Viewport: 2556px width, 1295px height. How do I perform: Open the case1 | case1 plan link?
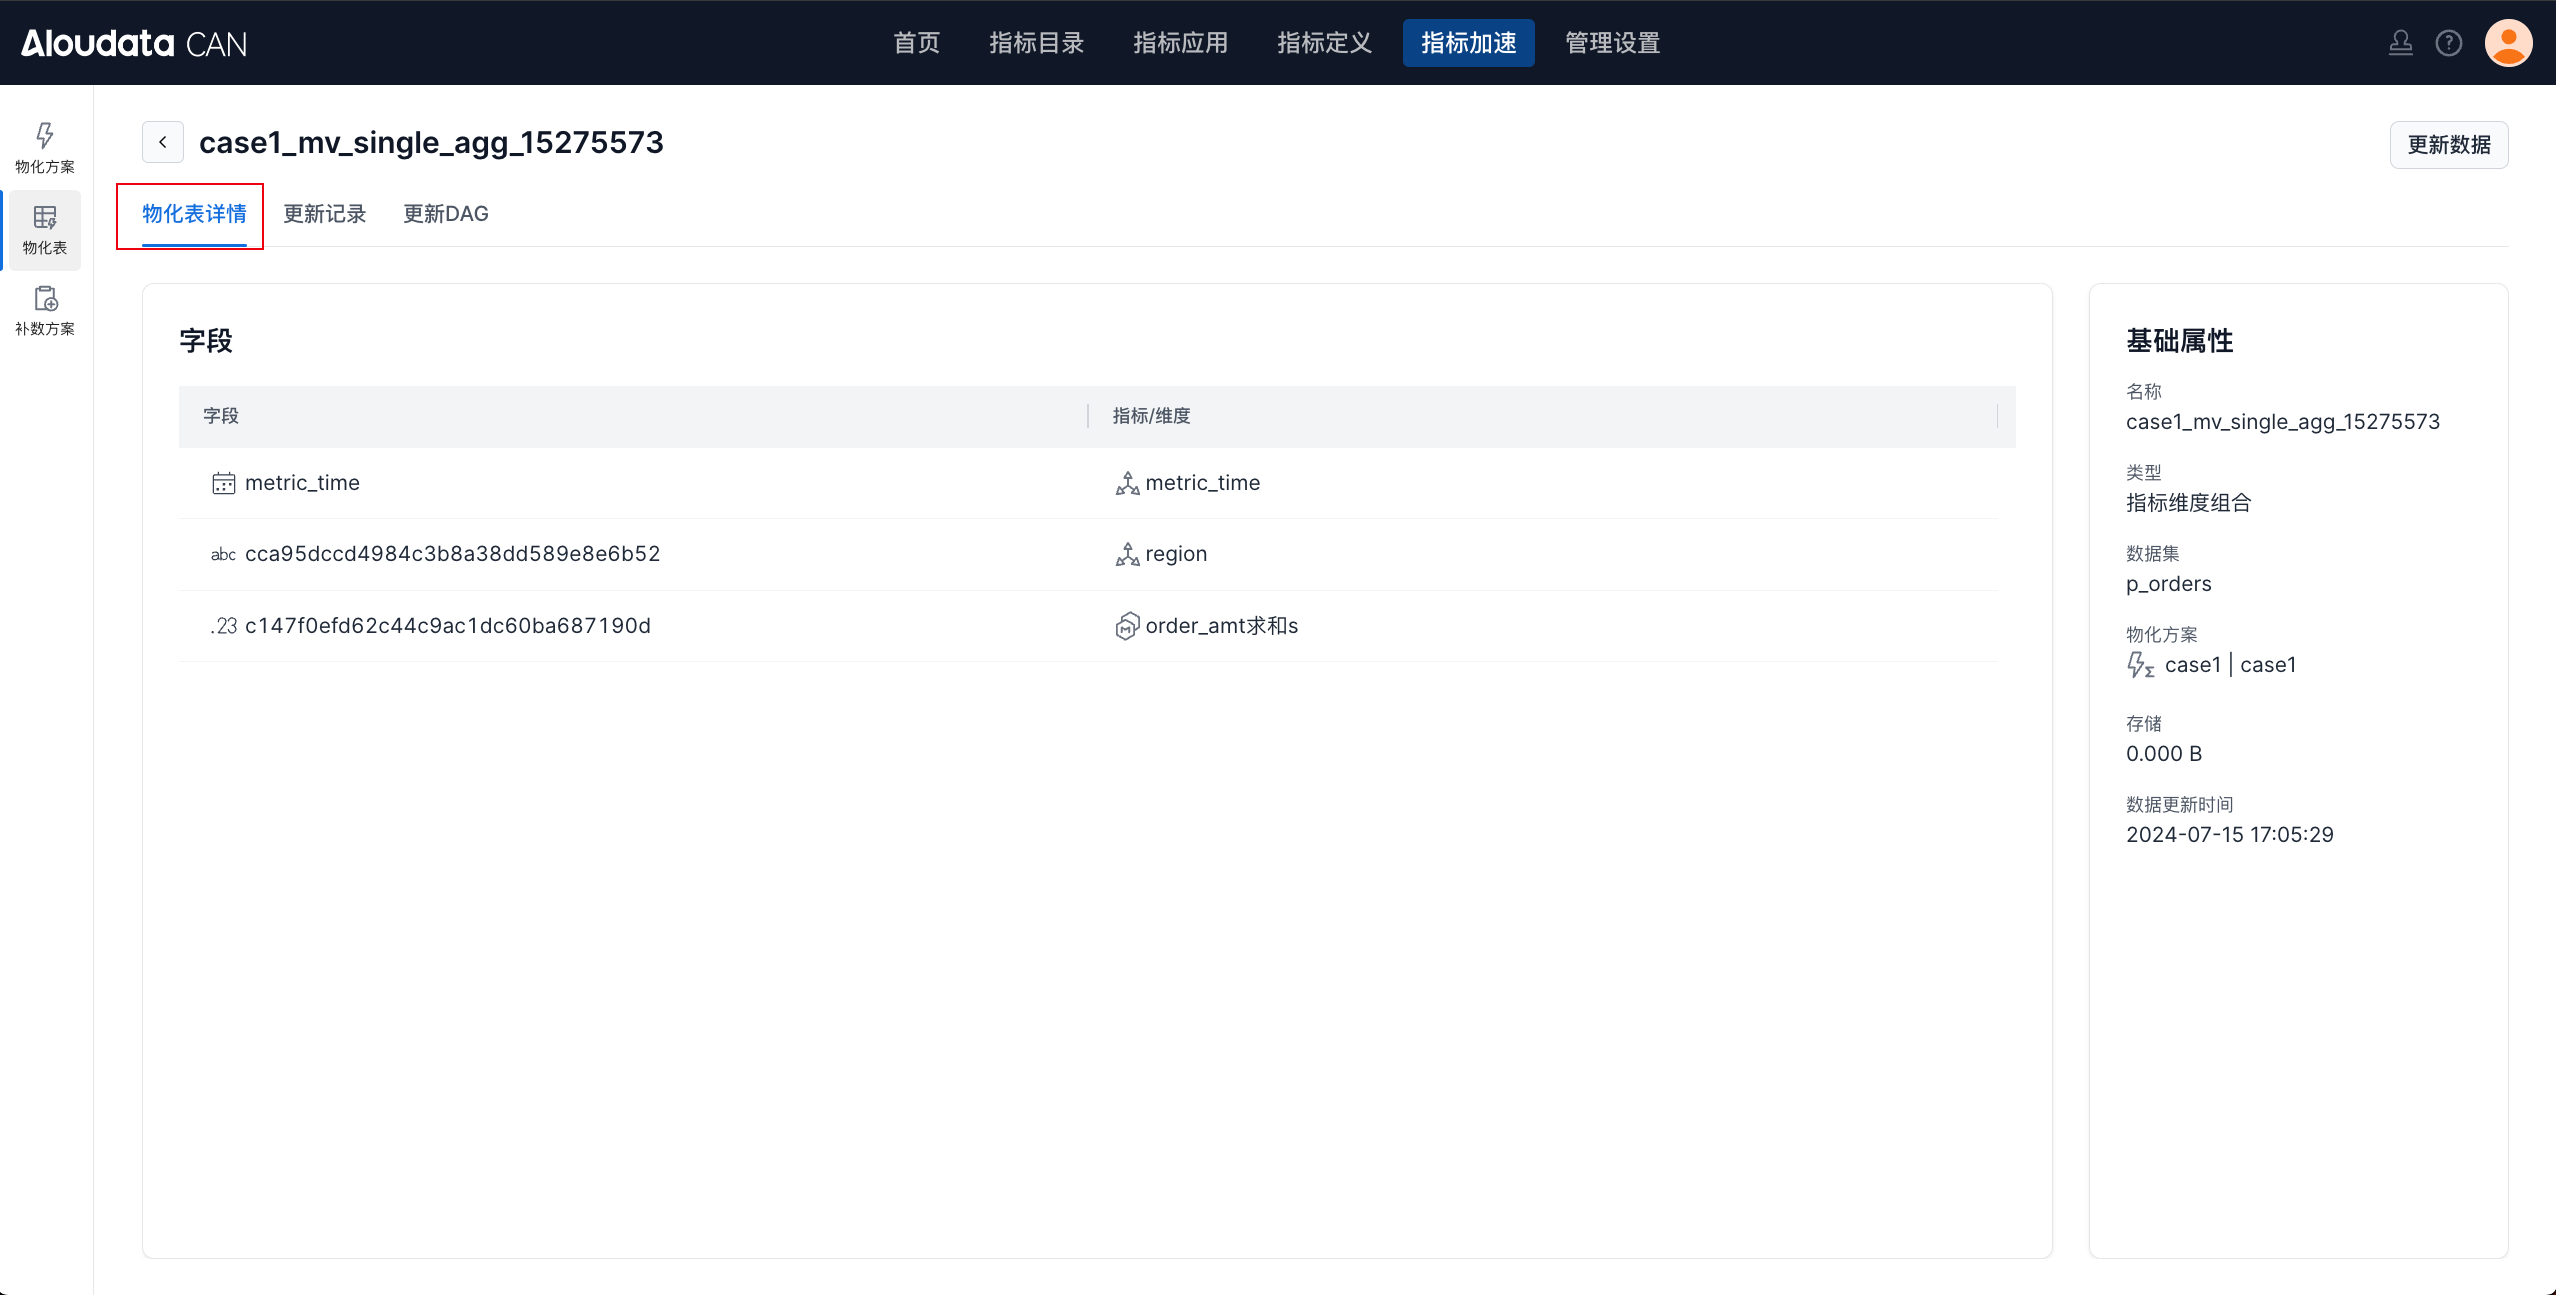[x=2230, y=665]
